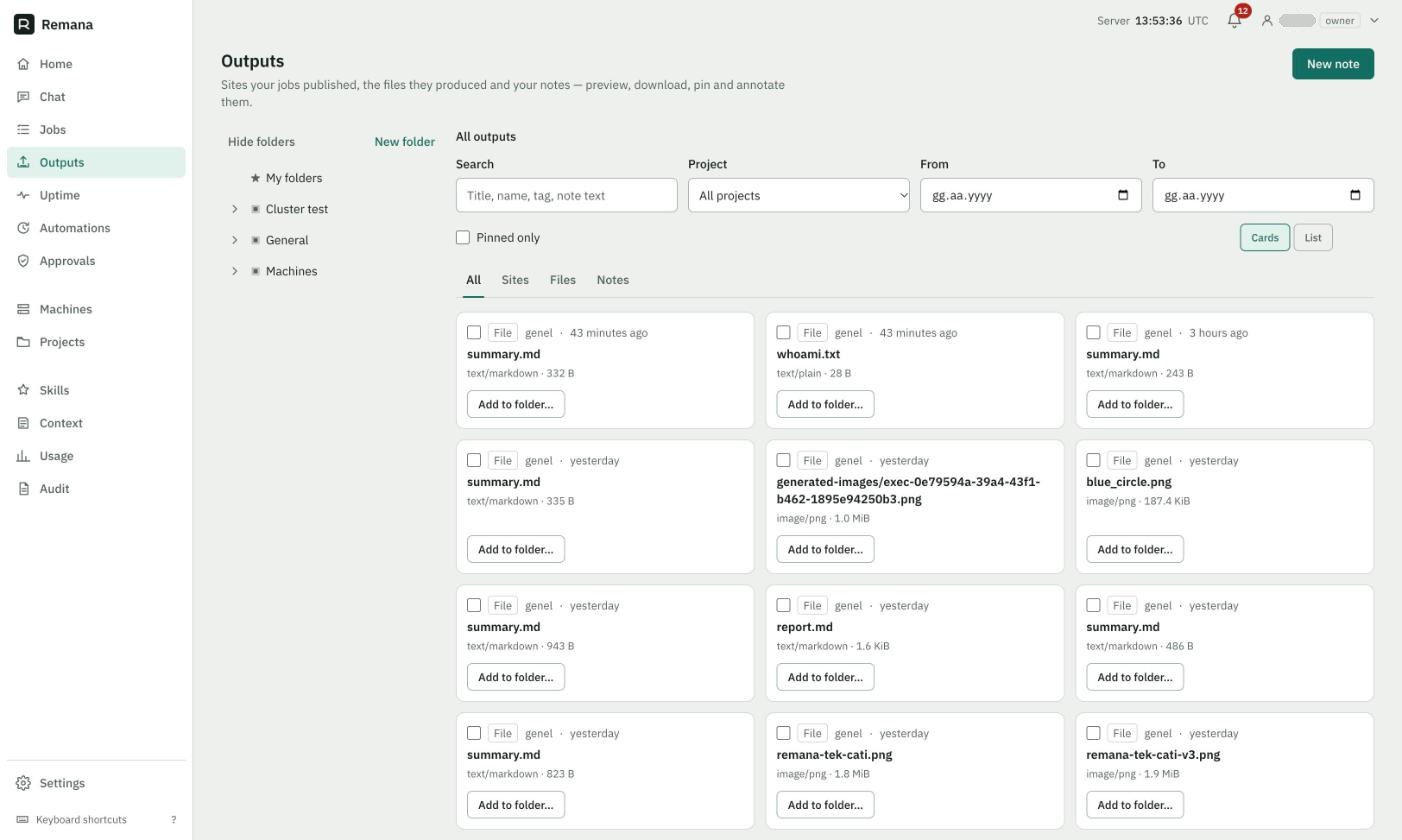
Task: Click the Remana logo icon
Action: 24,24
